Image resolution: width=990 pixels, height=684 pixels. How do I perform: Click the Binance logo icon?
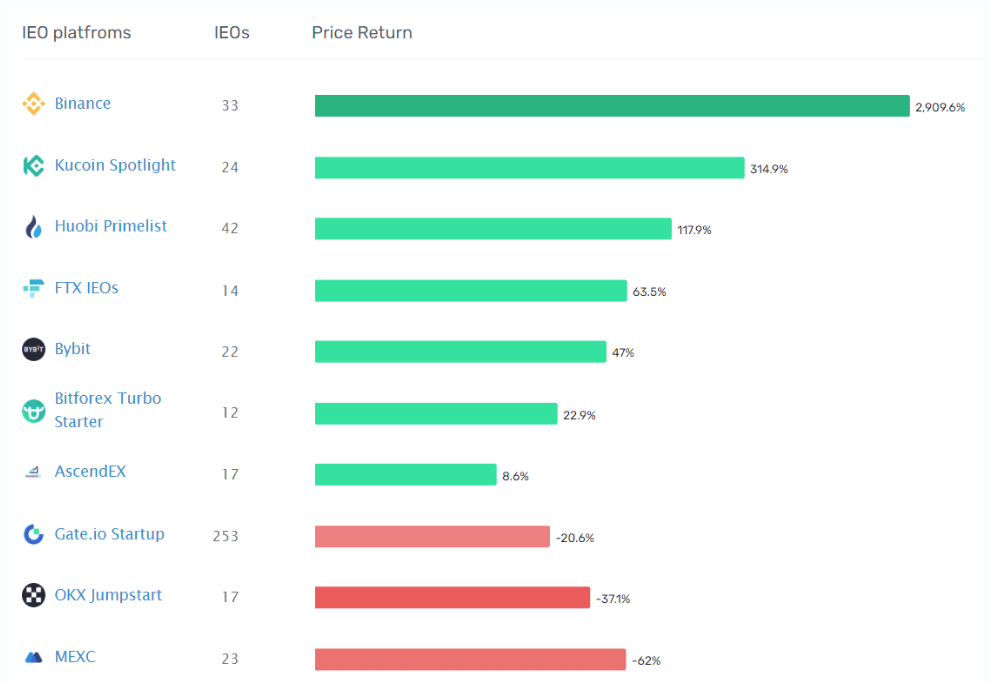point(33,104)
